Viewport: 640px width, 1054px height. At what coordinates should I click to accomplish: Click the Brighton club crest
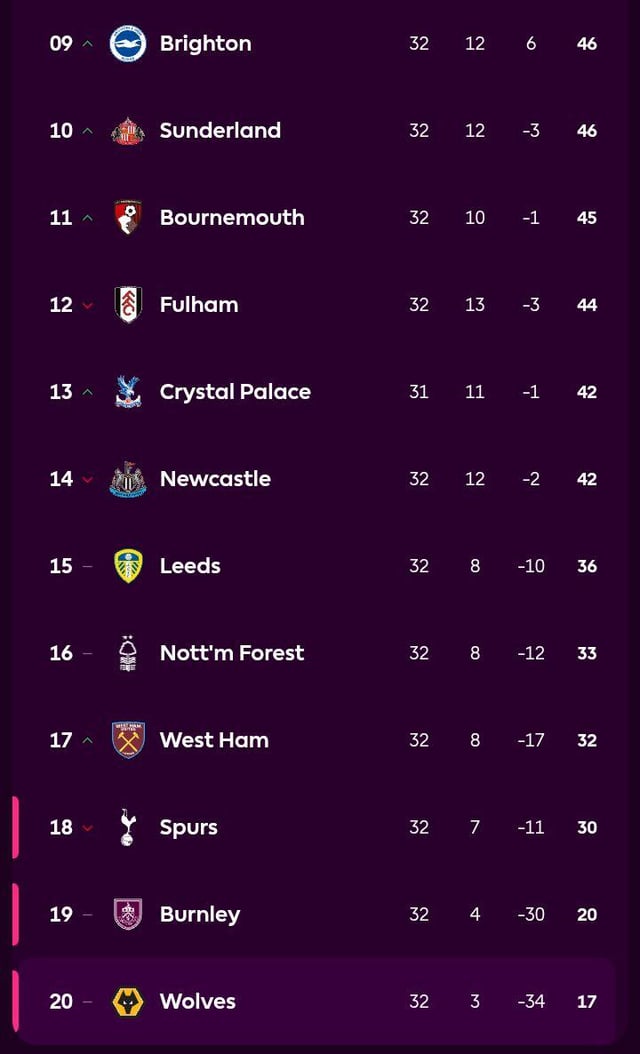click(128, 43)
